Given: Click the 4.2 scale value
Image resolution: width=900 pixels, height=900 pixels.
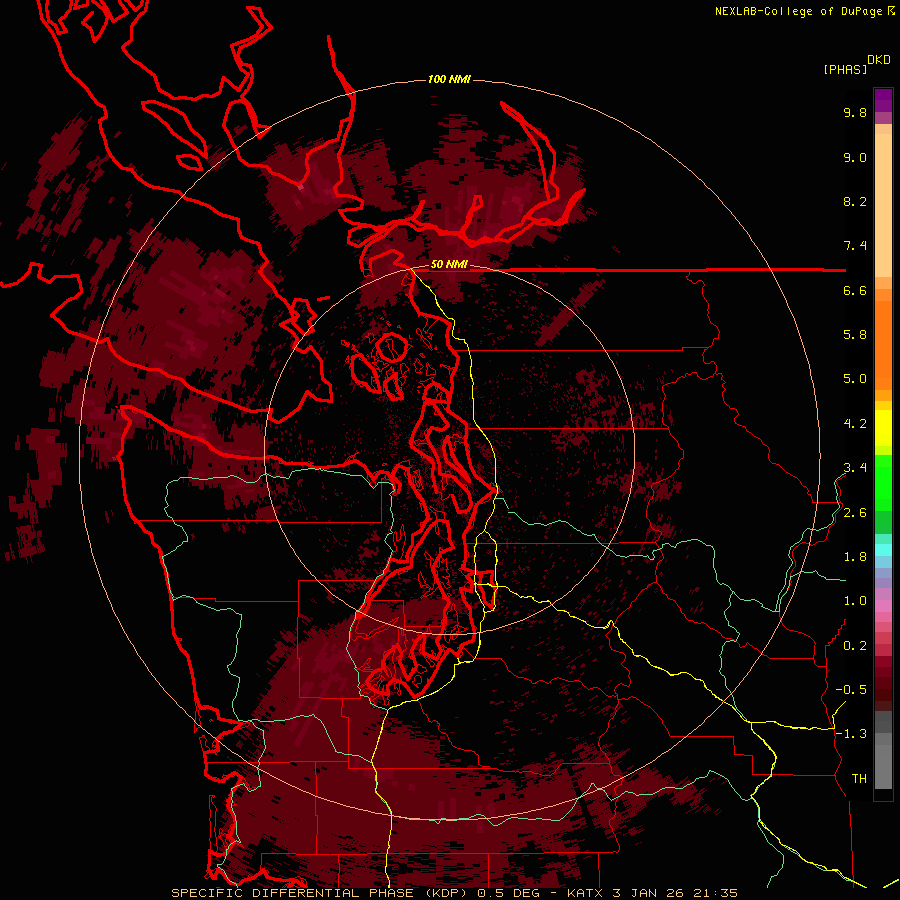Looking at the screenshot, I should tap(855, 424).
